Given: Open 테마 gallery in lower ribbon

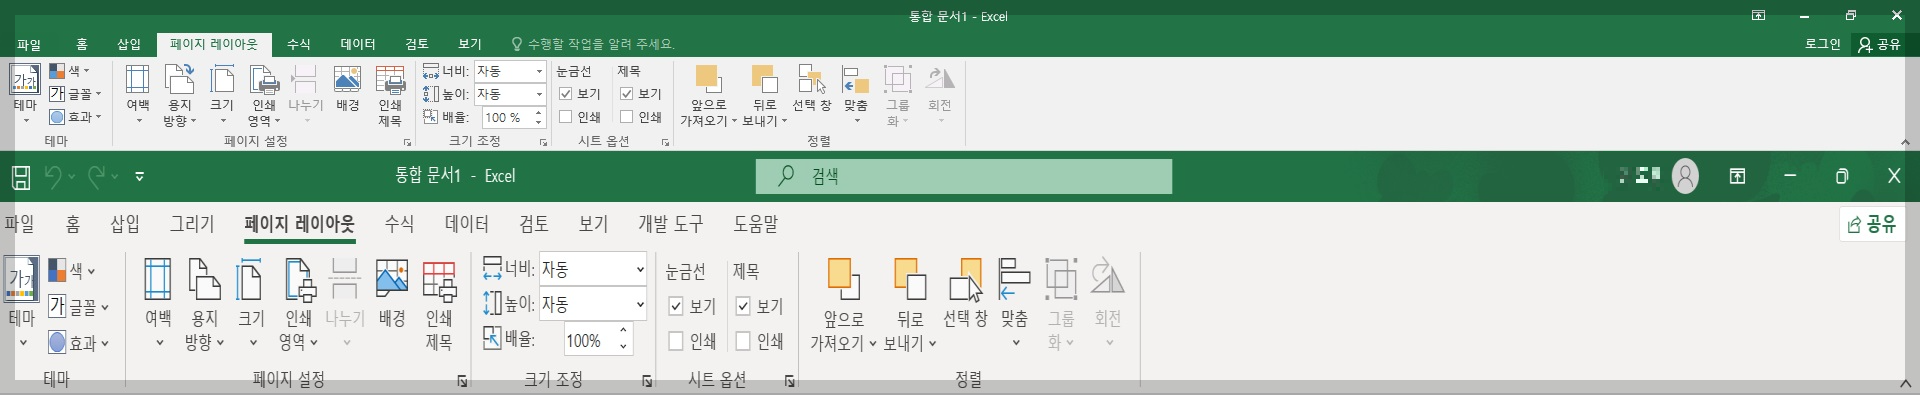Looking at the screenshot, I should 22,302.
